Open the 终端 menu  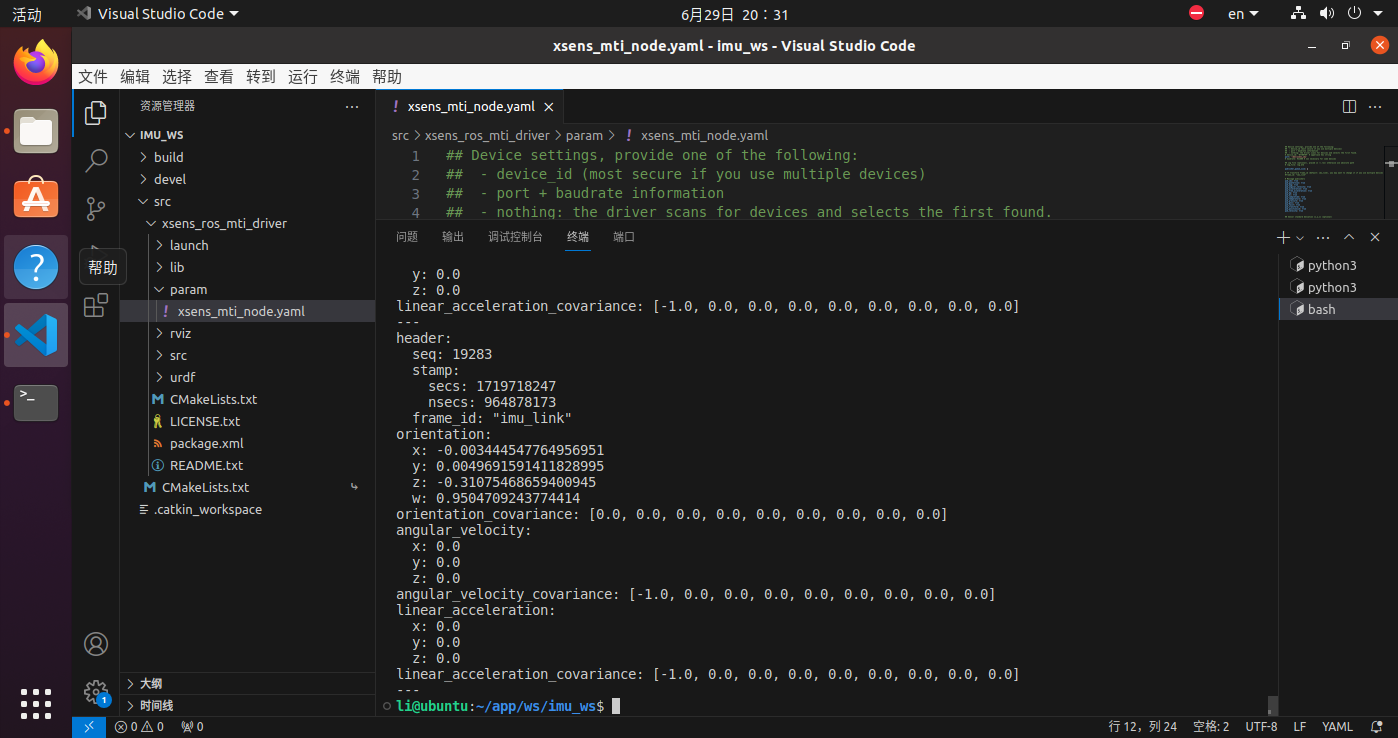point(345,77)
